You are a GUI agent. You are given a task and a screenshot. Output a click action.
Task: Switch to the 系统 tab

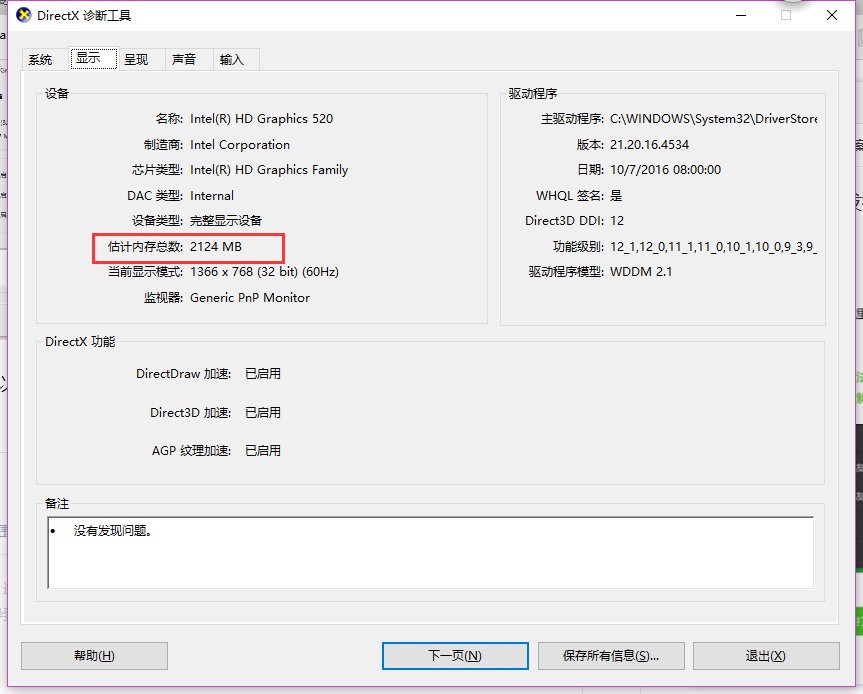point(40,59)
